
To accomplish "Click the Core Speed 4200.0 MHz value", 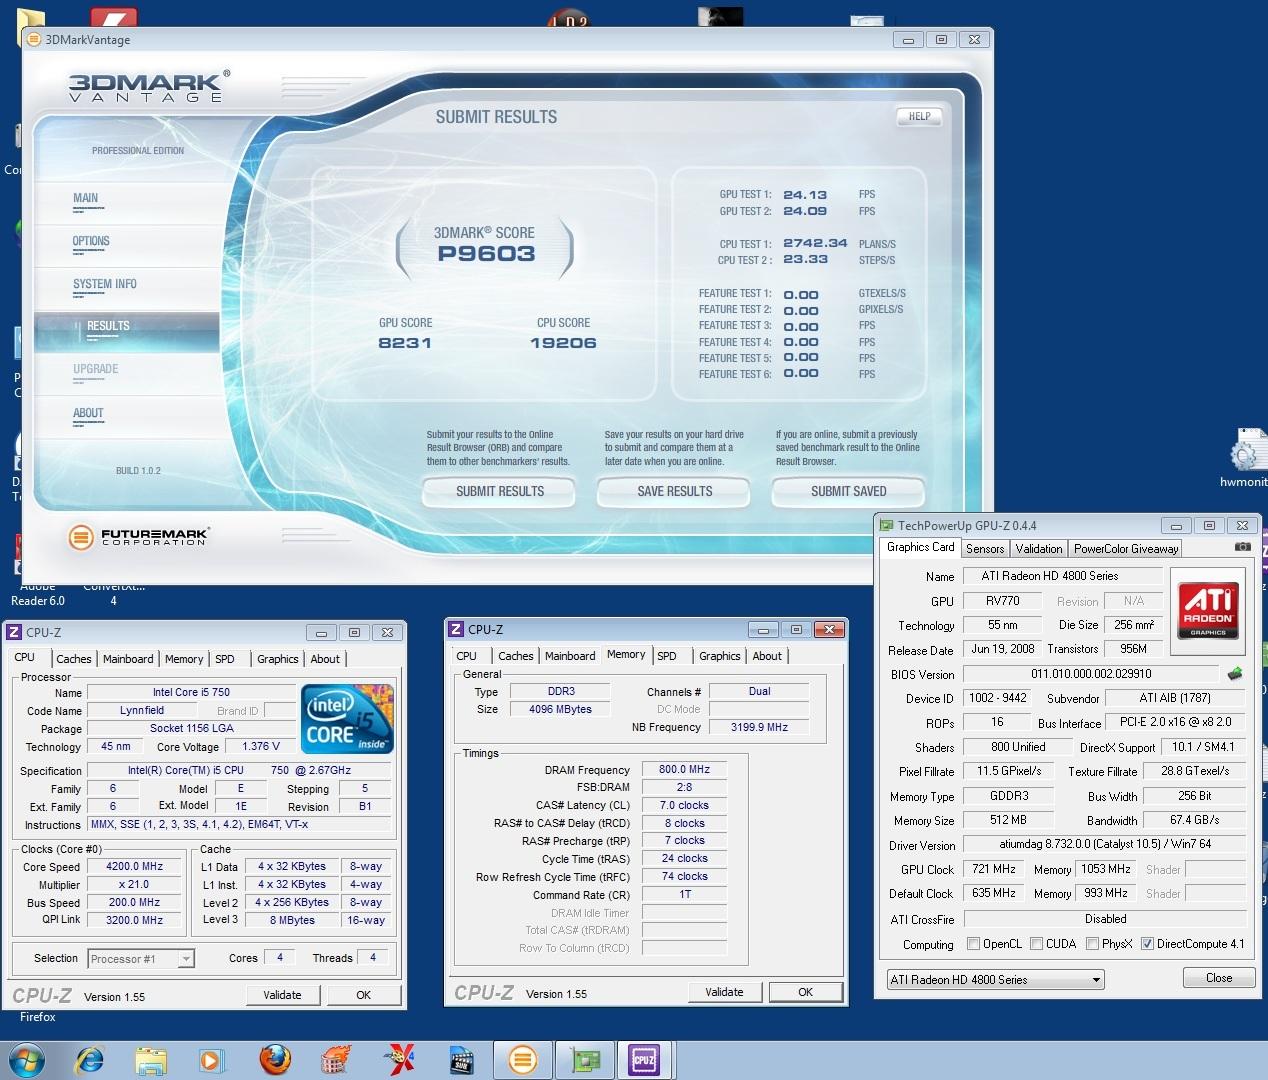I will tap(135, 867).
